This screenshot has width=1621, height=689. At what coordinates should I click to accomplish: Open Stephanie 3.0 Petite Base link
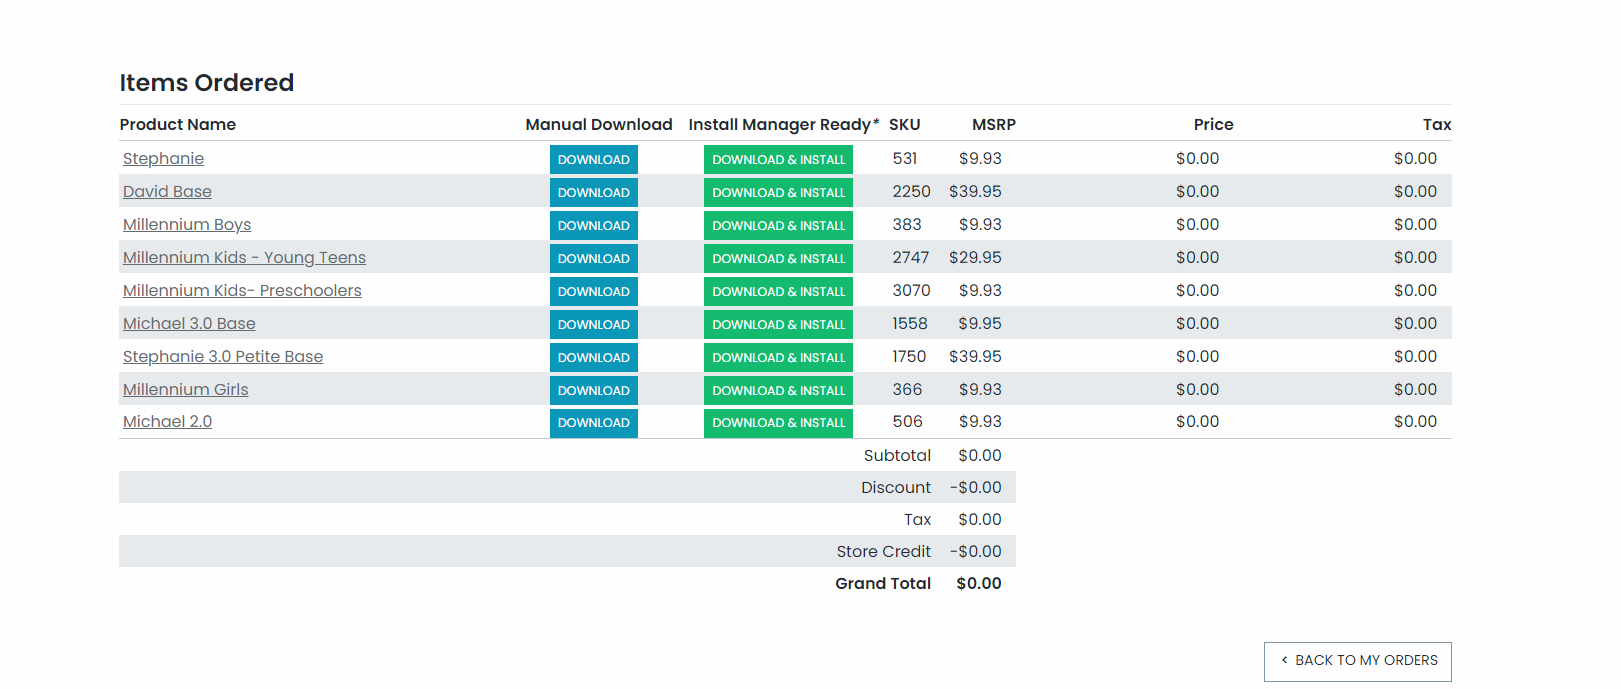click(223, 357)
